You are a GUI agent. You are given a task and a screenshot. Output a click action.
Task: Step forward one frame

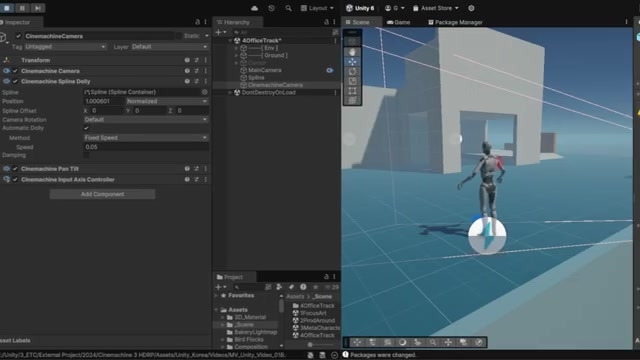pos(38,8)
